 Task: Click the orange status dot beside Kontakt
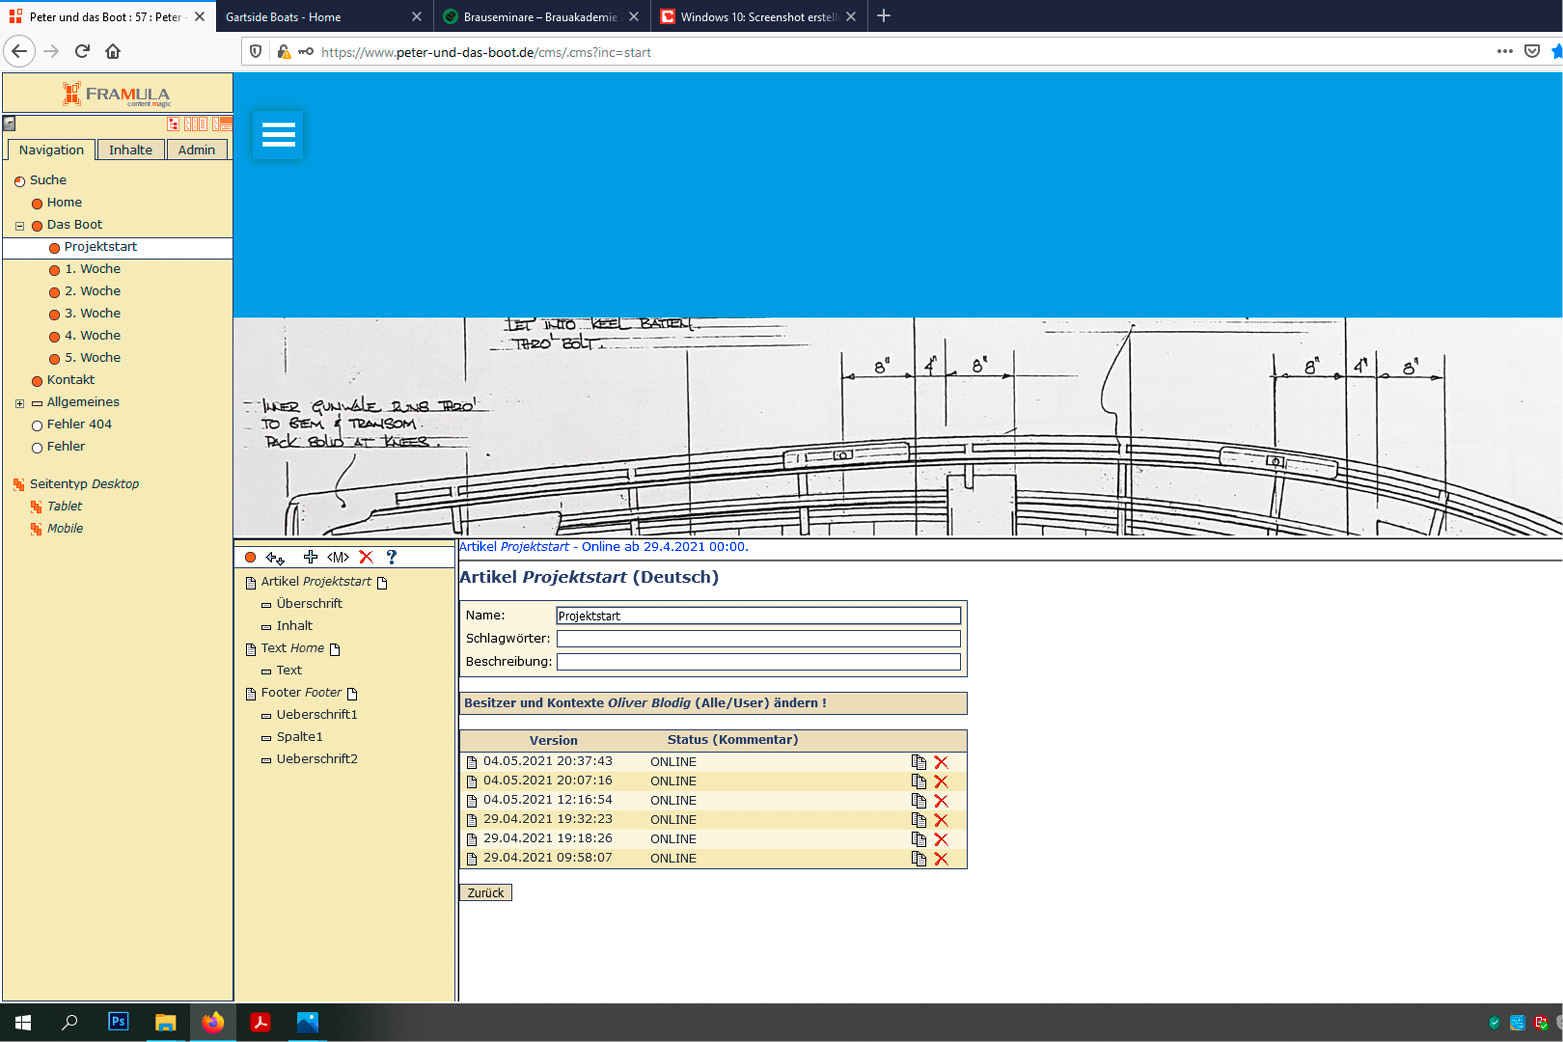tap(37, 381)
